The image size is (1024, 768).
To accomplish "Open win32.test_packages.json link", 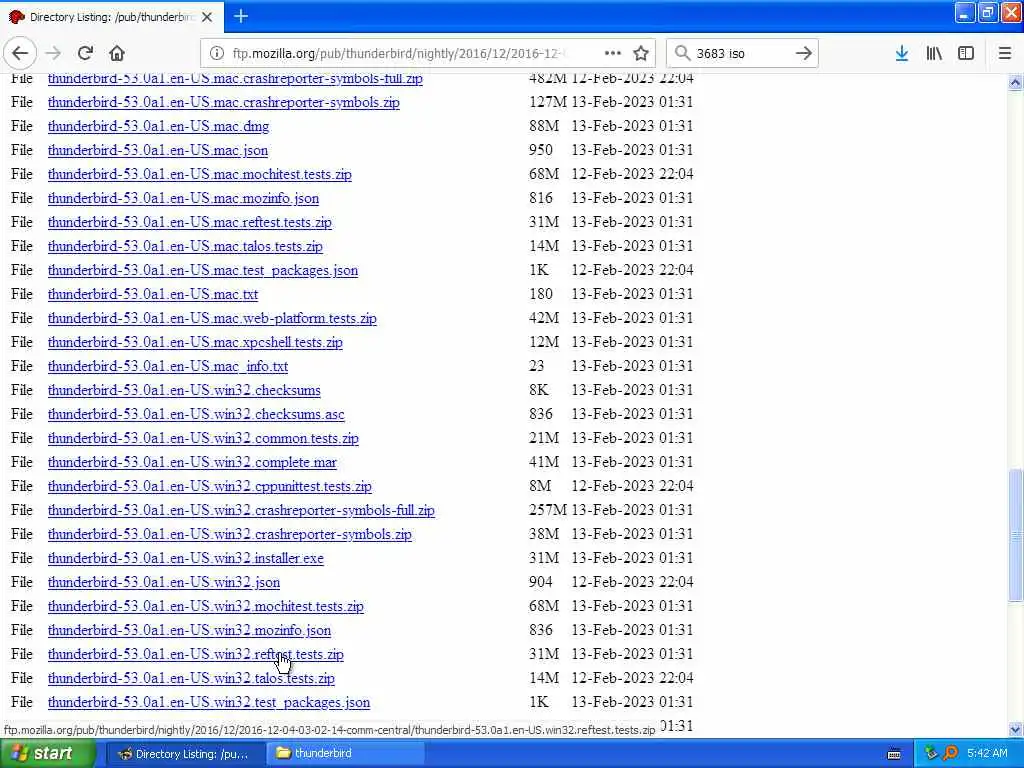I will [209, 703].
